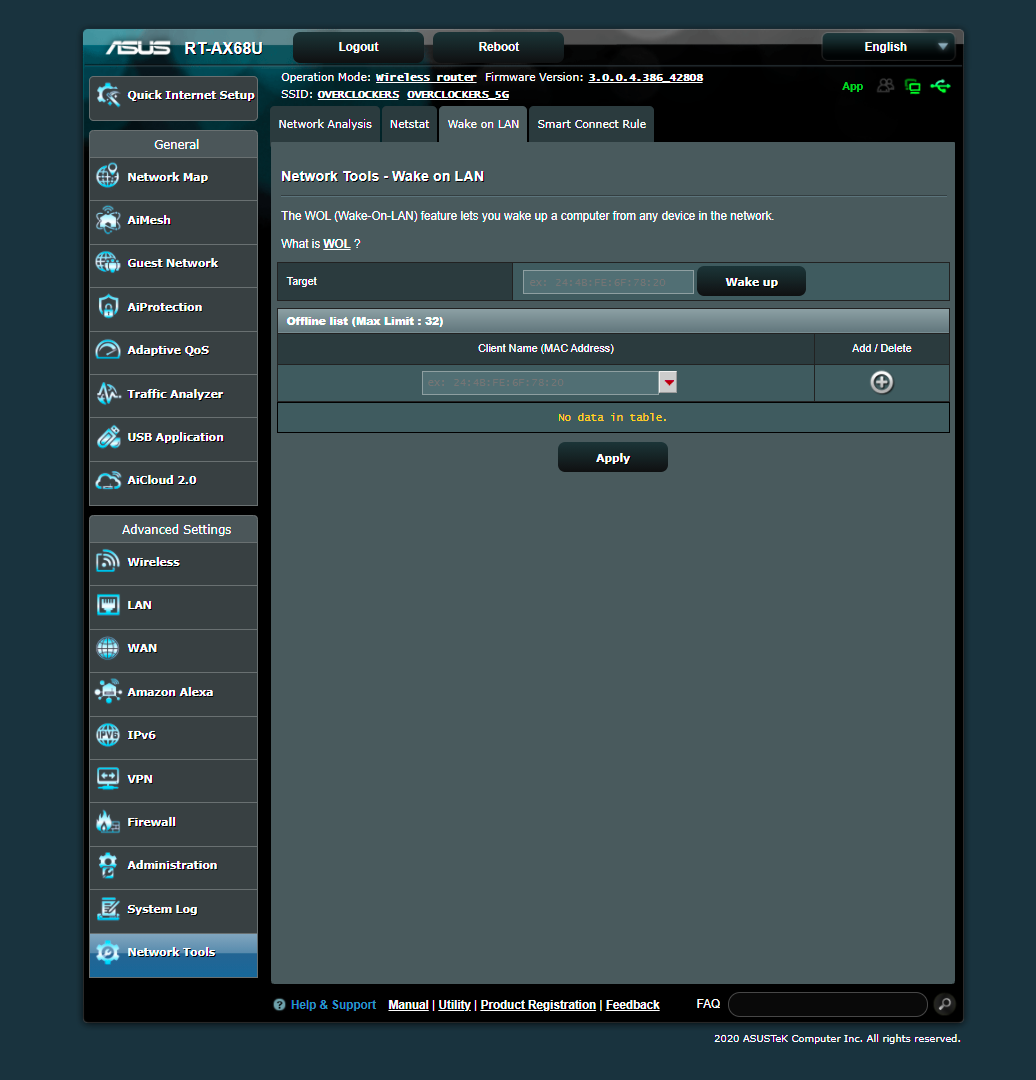Click the Traffic Analyzer icon
Image resolution: width=1036 pixels, height=1080 pixels.
tap(108, 393)
